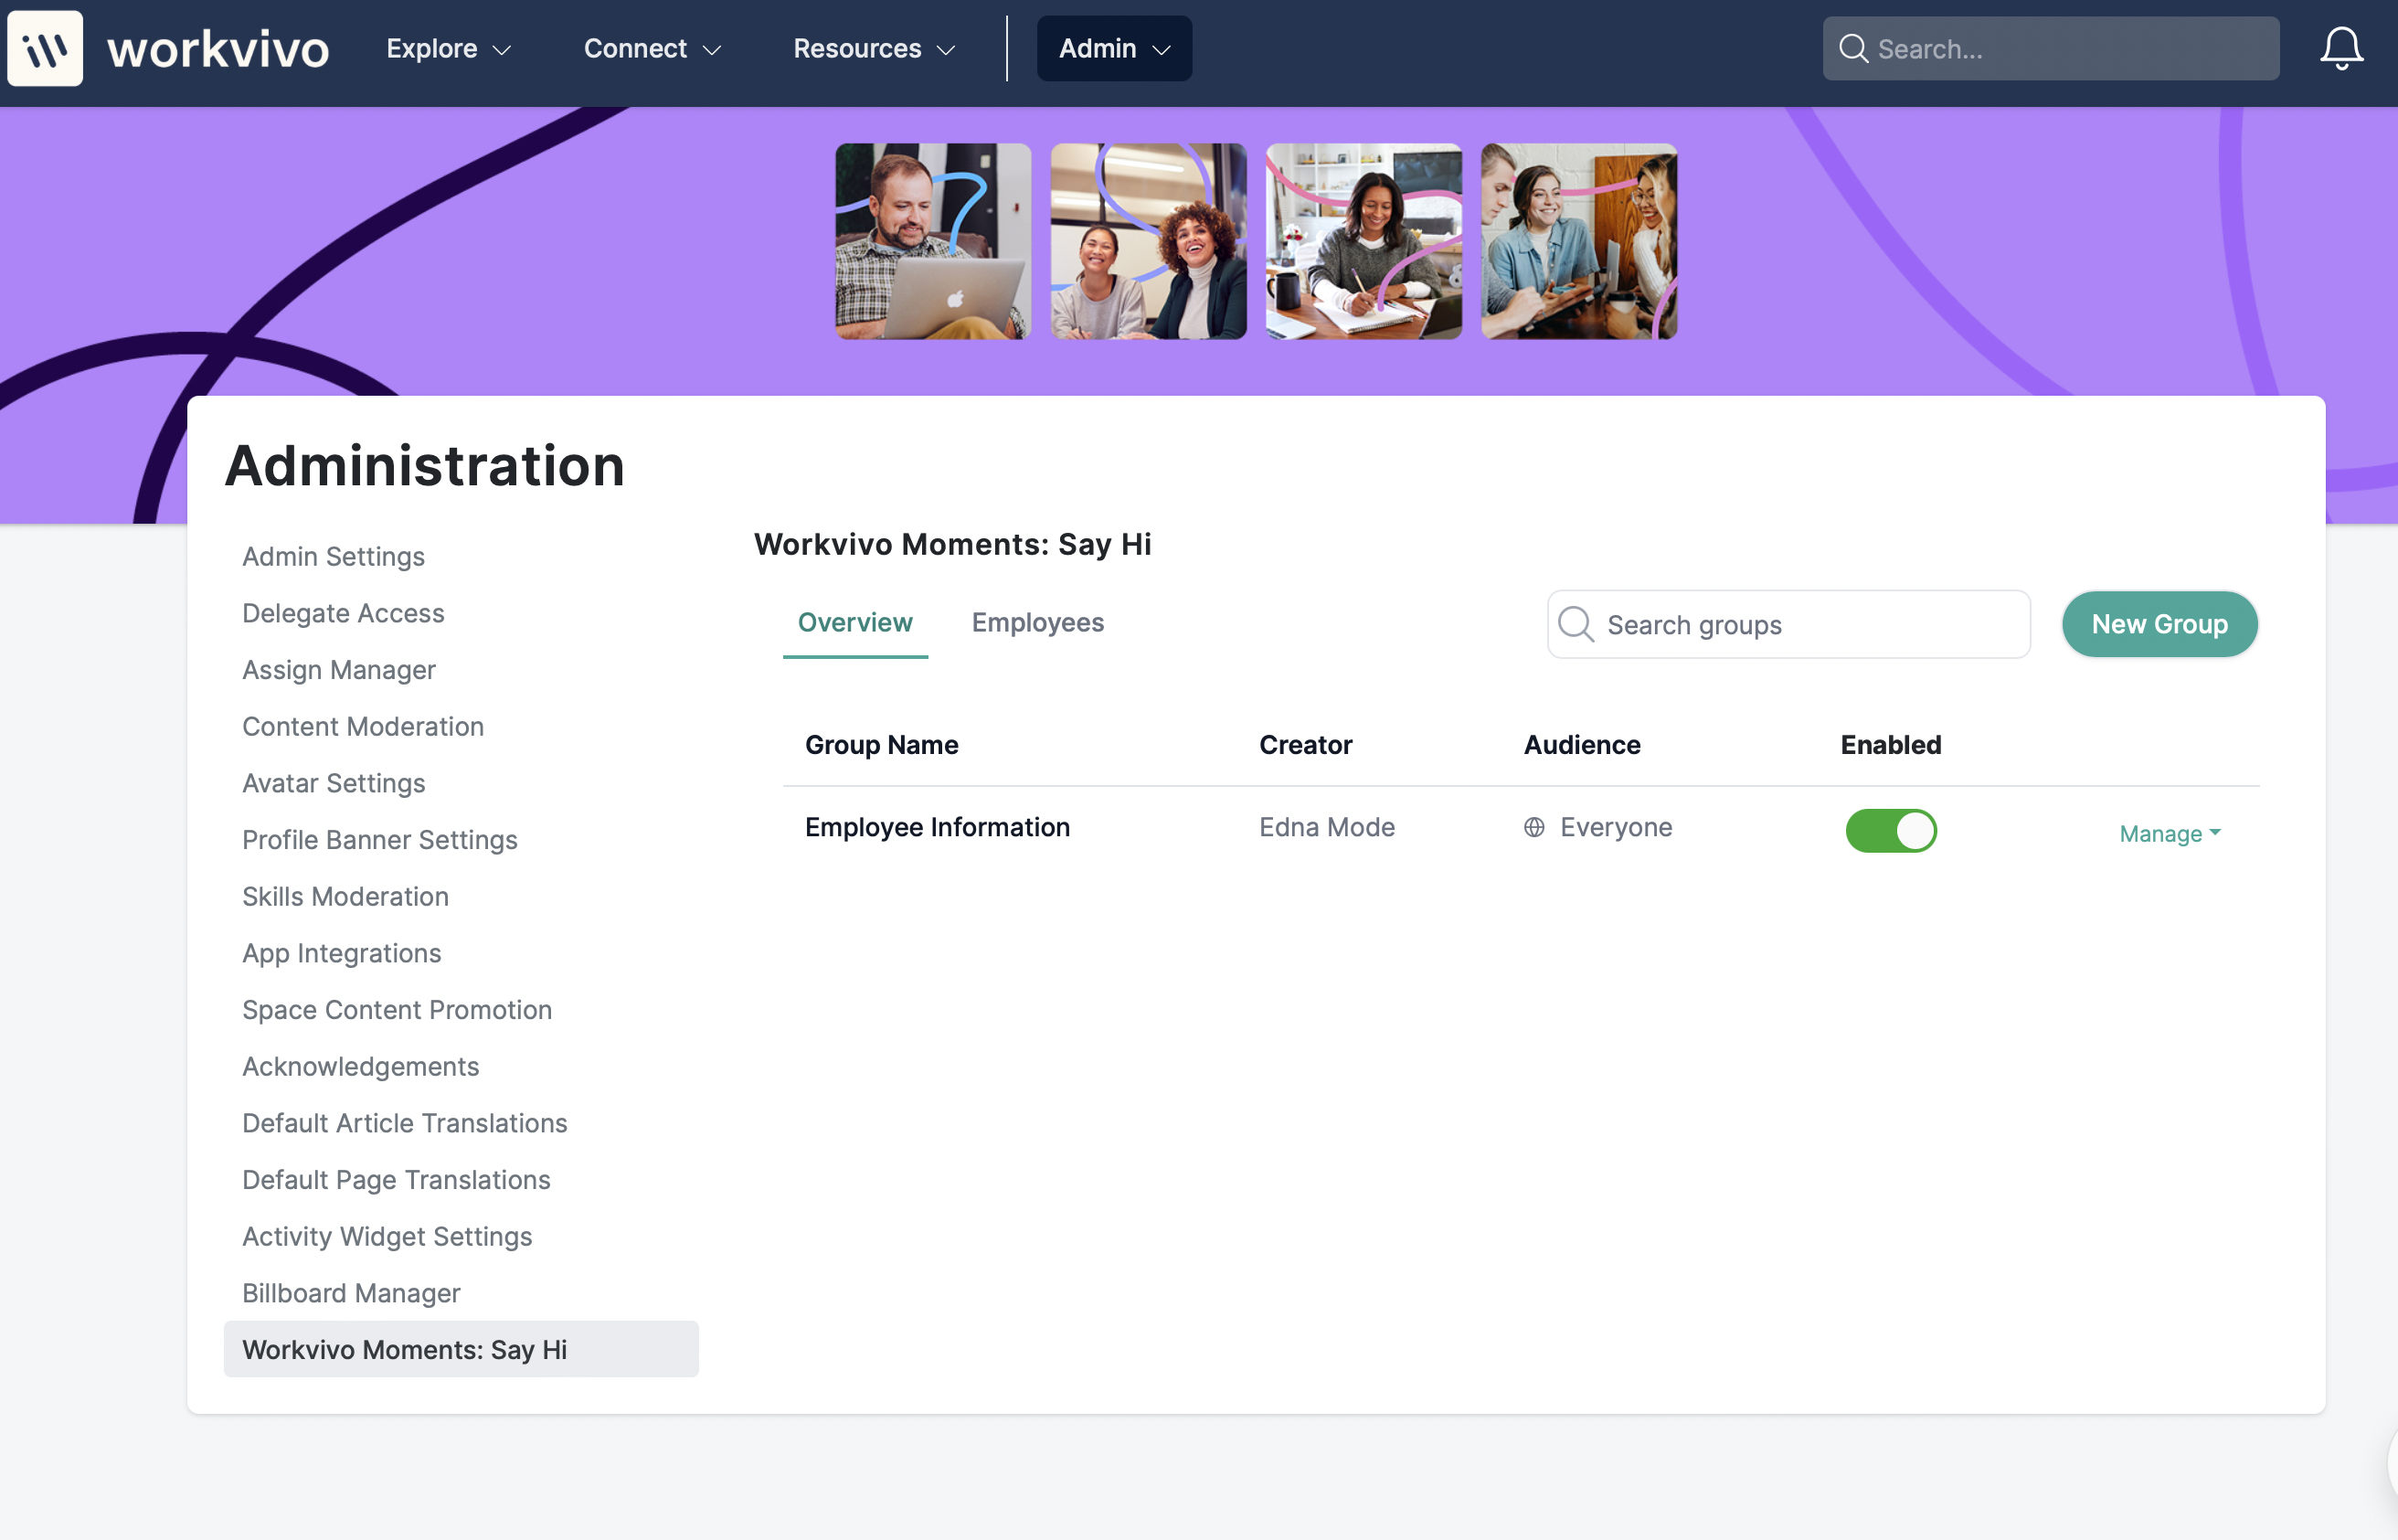Open Acknowledgements
2398x1540 pixels.
(361, 1066)
